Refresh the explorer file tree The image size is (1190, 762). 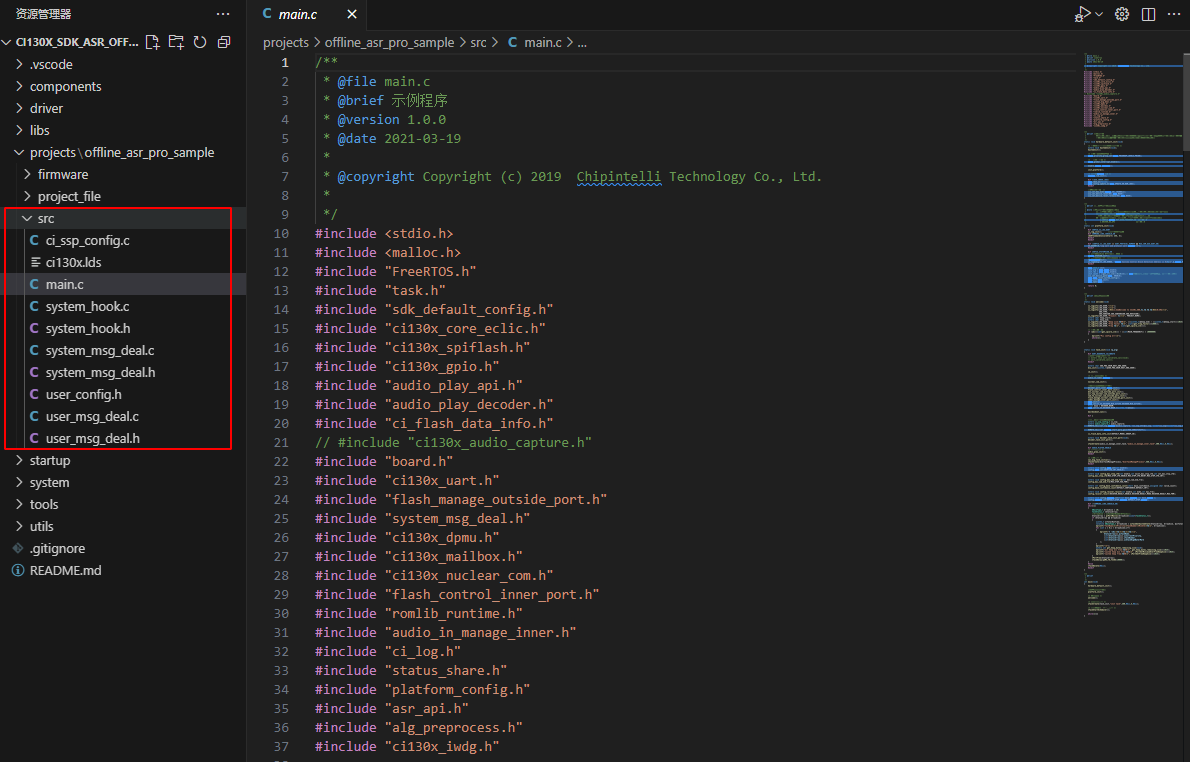click(200, 42)
